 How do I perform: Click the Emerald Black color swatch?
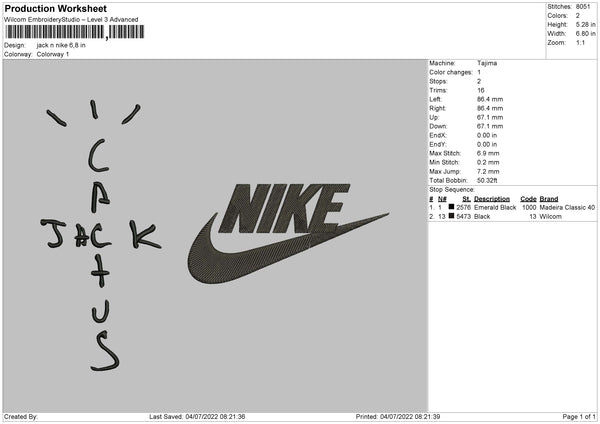[451, 207]
